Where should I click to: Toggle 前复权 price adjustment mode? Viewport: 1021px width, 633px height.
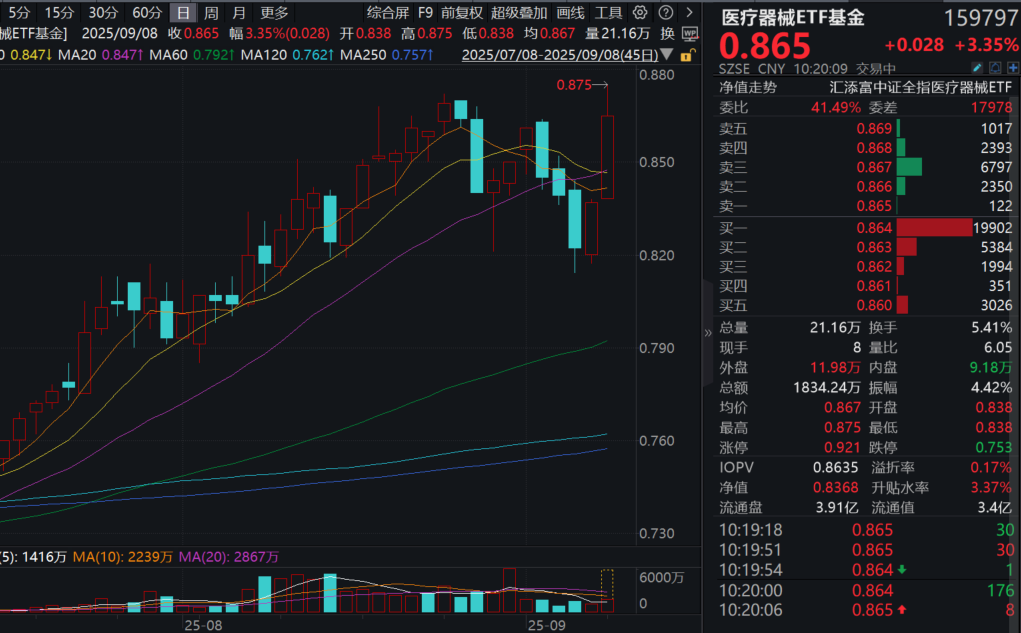click(462, 13)
